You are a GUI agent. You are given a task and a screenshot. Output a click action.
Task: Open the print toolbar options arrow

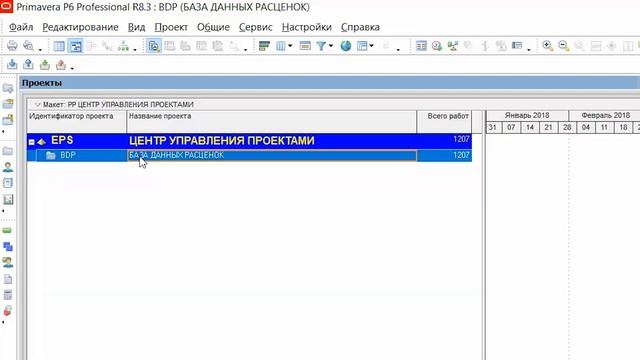click(x=40, y=49)
